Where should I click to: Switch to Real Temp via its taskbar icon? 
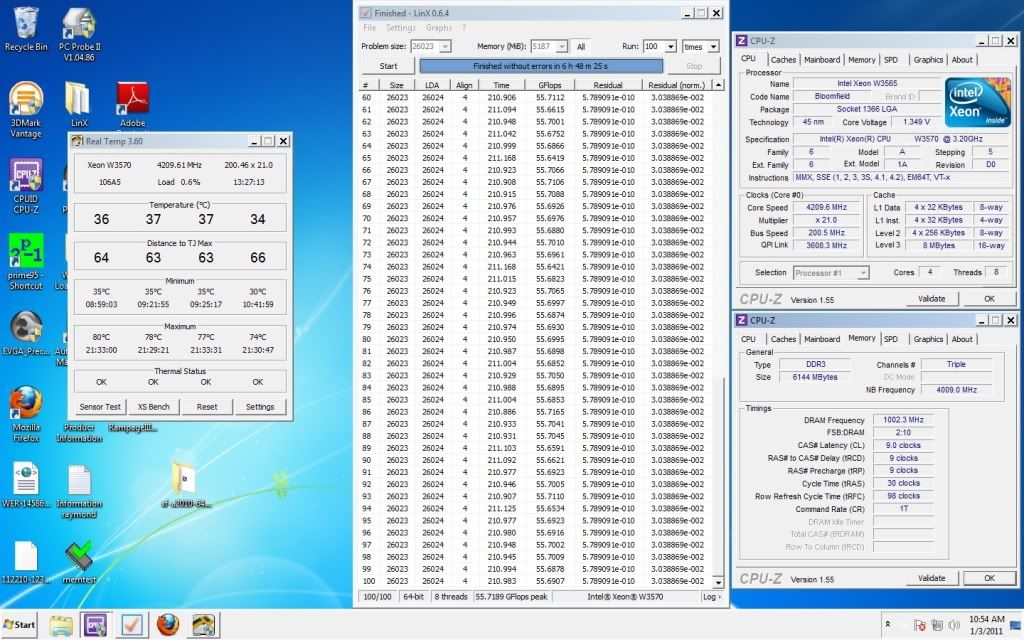(203, 625)
